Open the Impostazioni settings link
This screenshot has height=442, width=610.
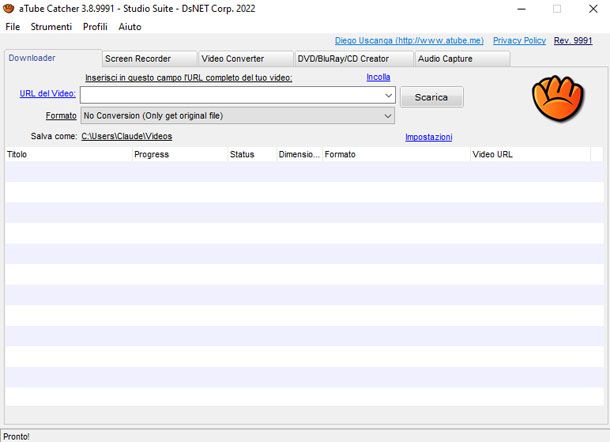(429, 137)
